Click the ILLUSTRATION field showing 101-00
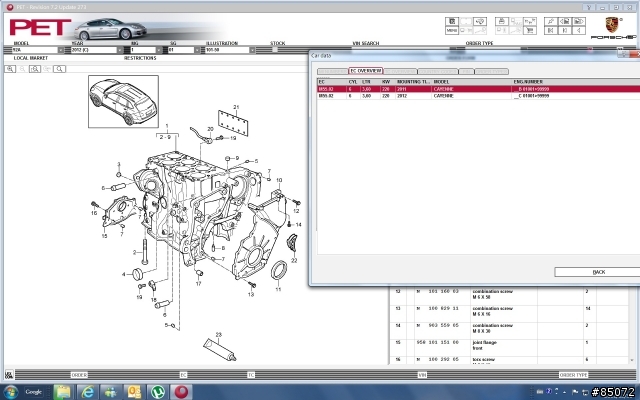This screenshot has height=400, width=640. pos(227,50)
